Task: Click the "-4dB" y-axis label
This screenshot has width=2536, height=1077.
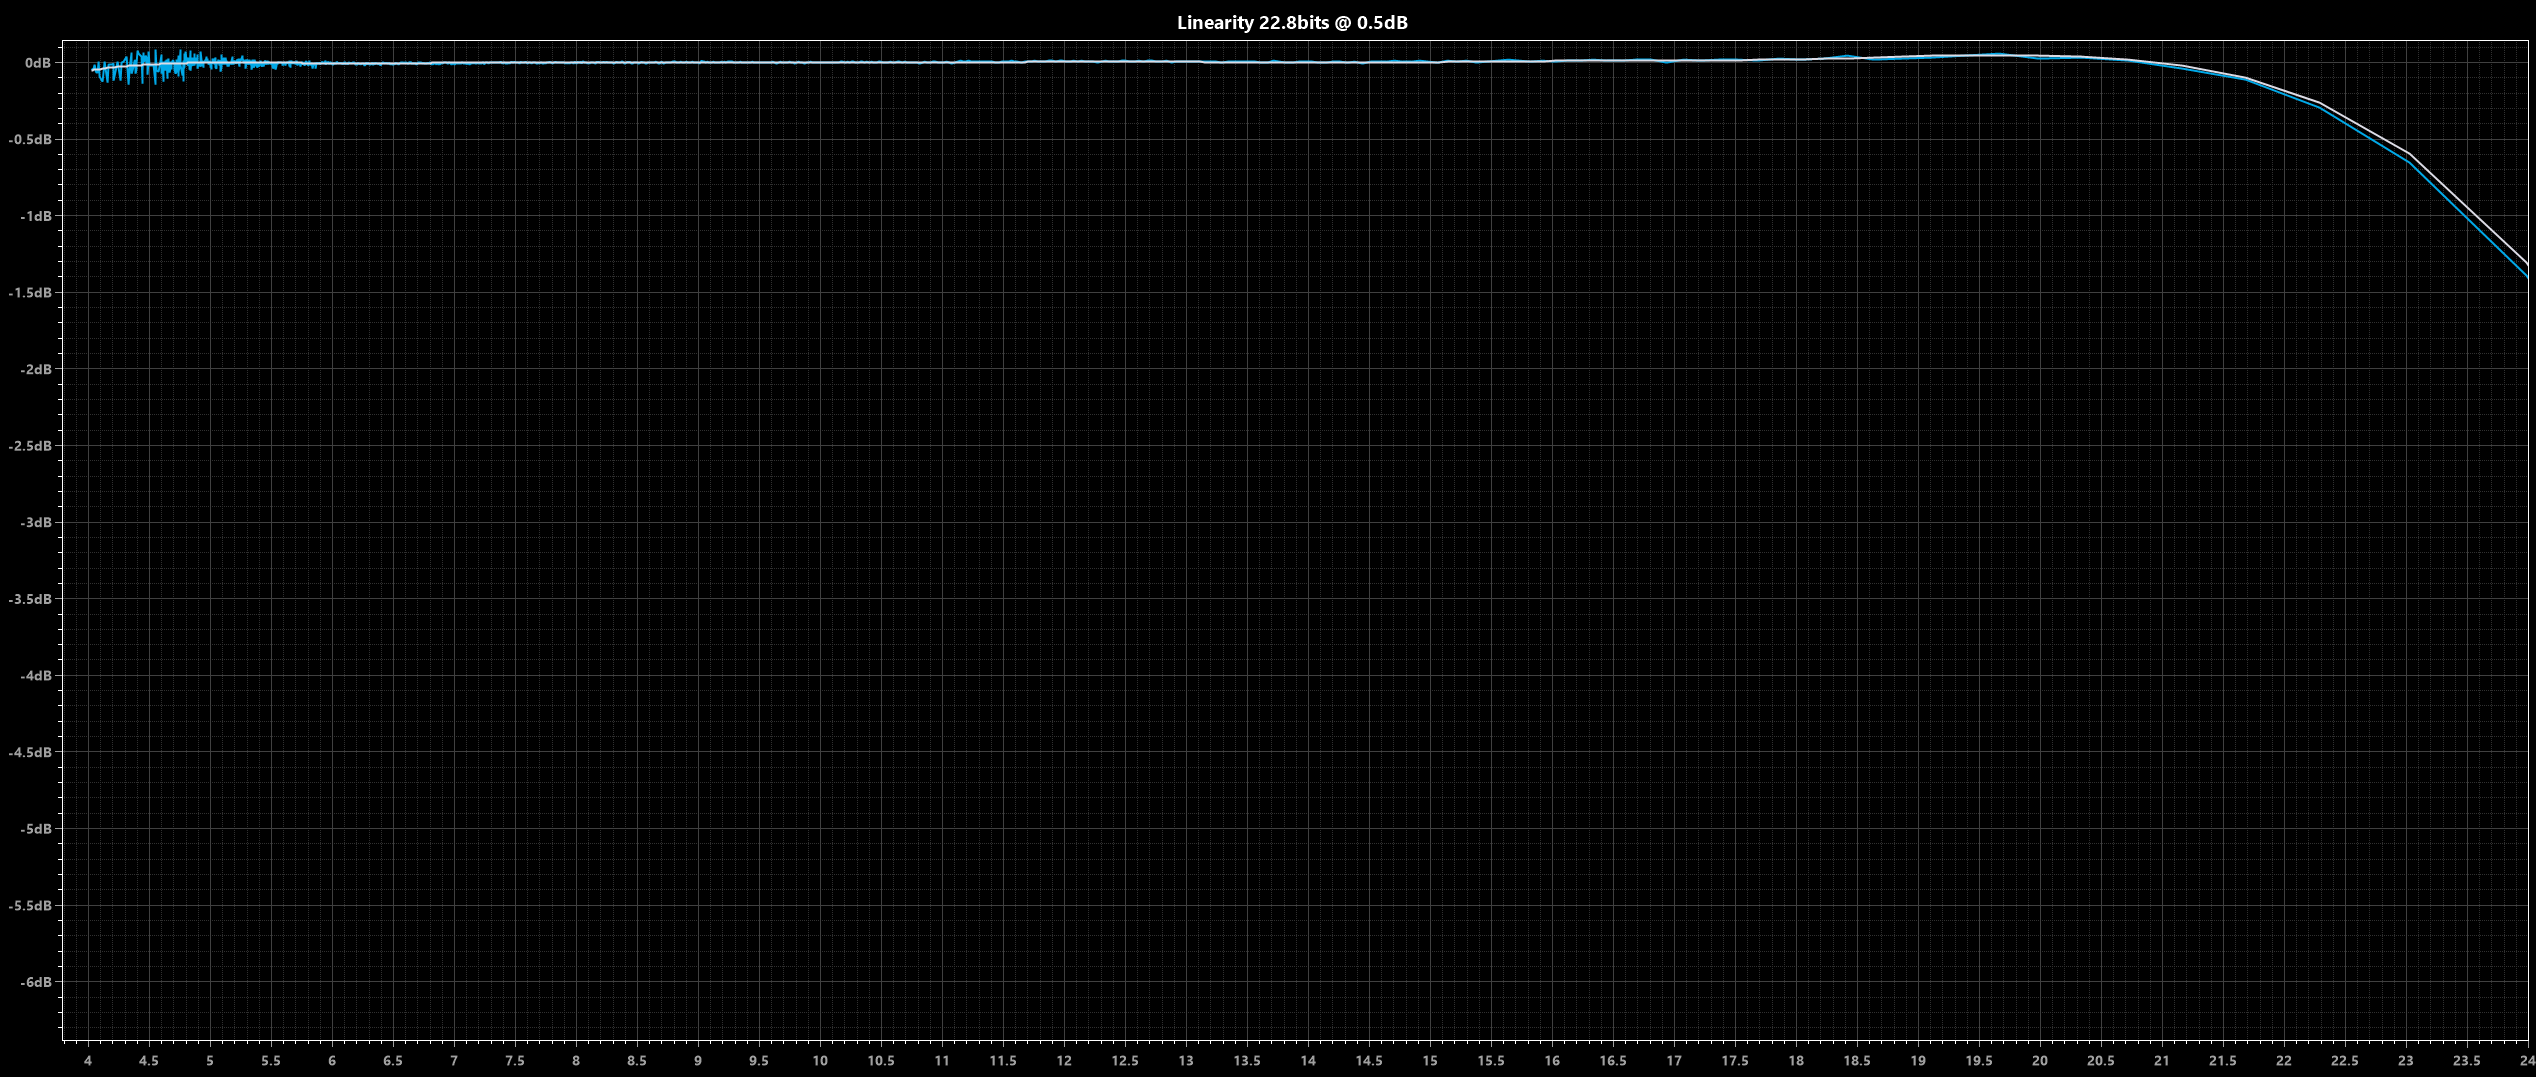Action: point(36,676)
